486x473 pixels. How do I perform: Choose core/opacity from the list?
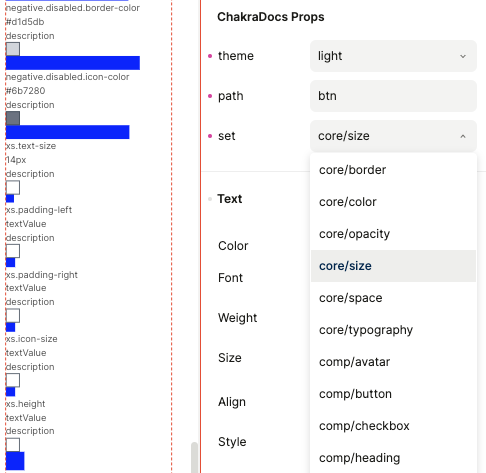[x=393, y=234]
